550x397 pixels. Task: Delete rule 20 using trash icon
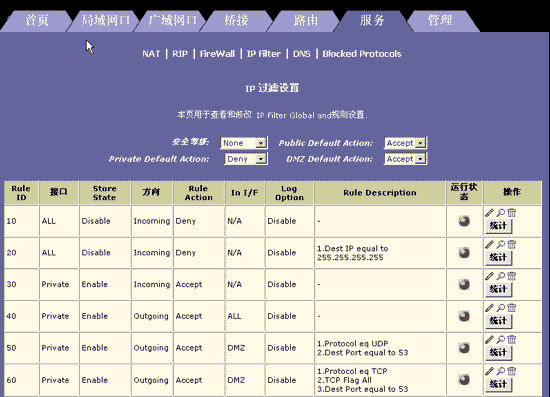512,244
